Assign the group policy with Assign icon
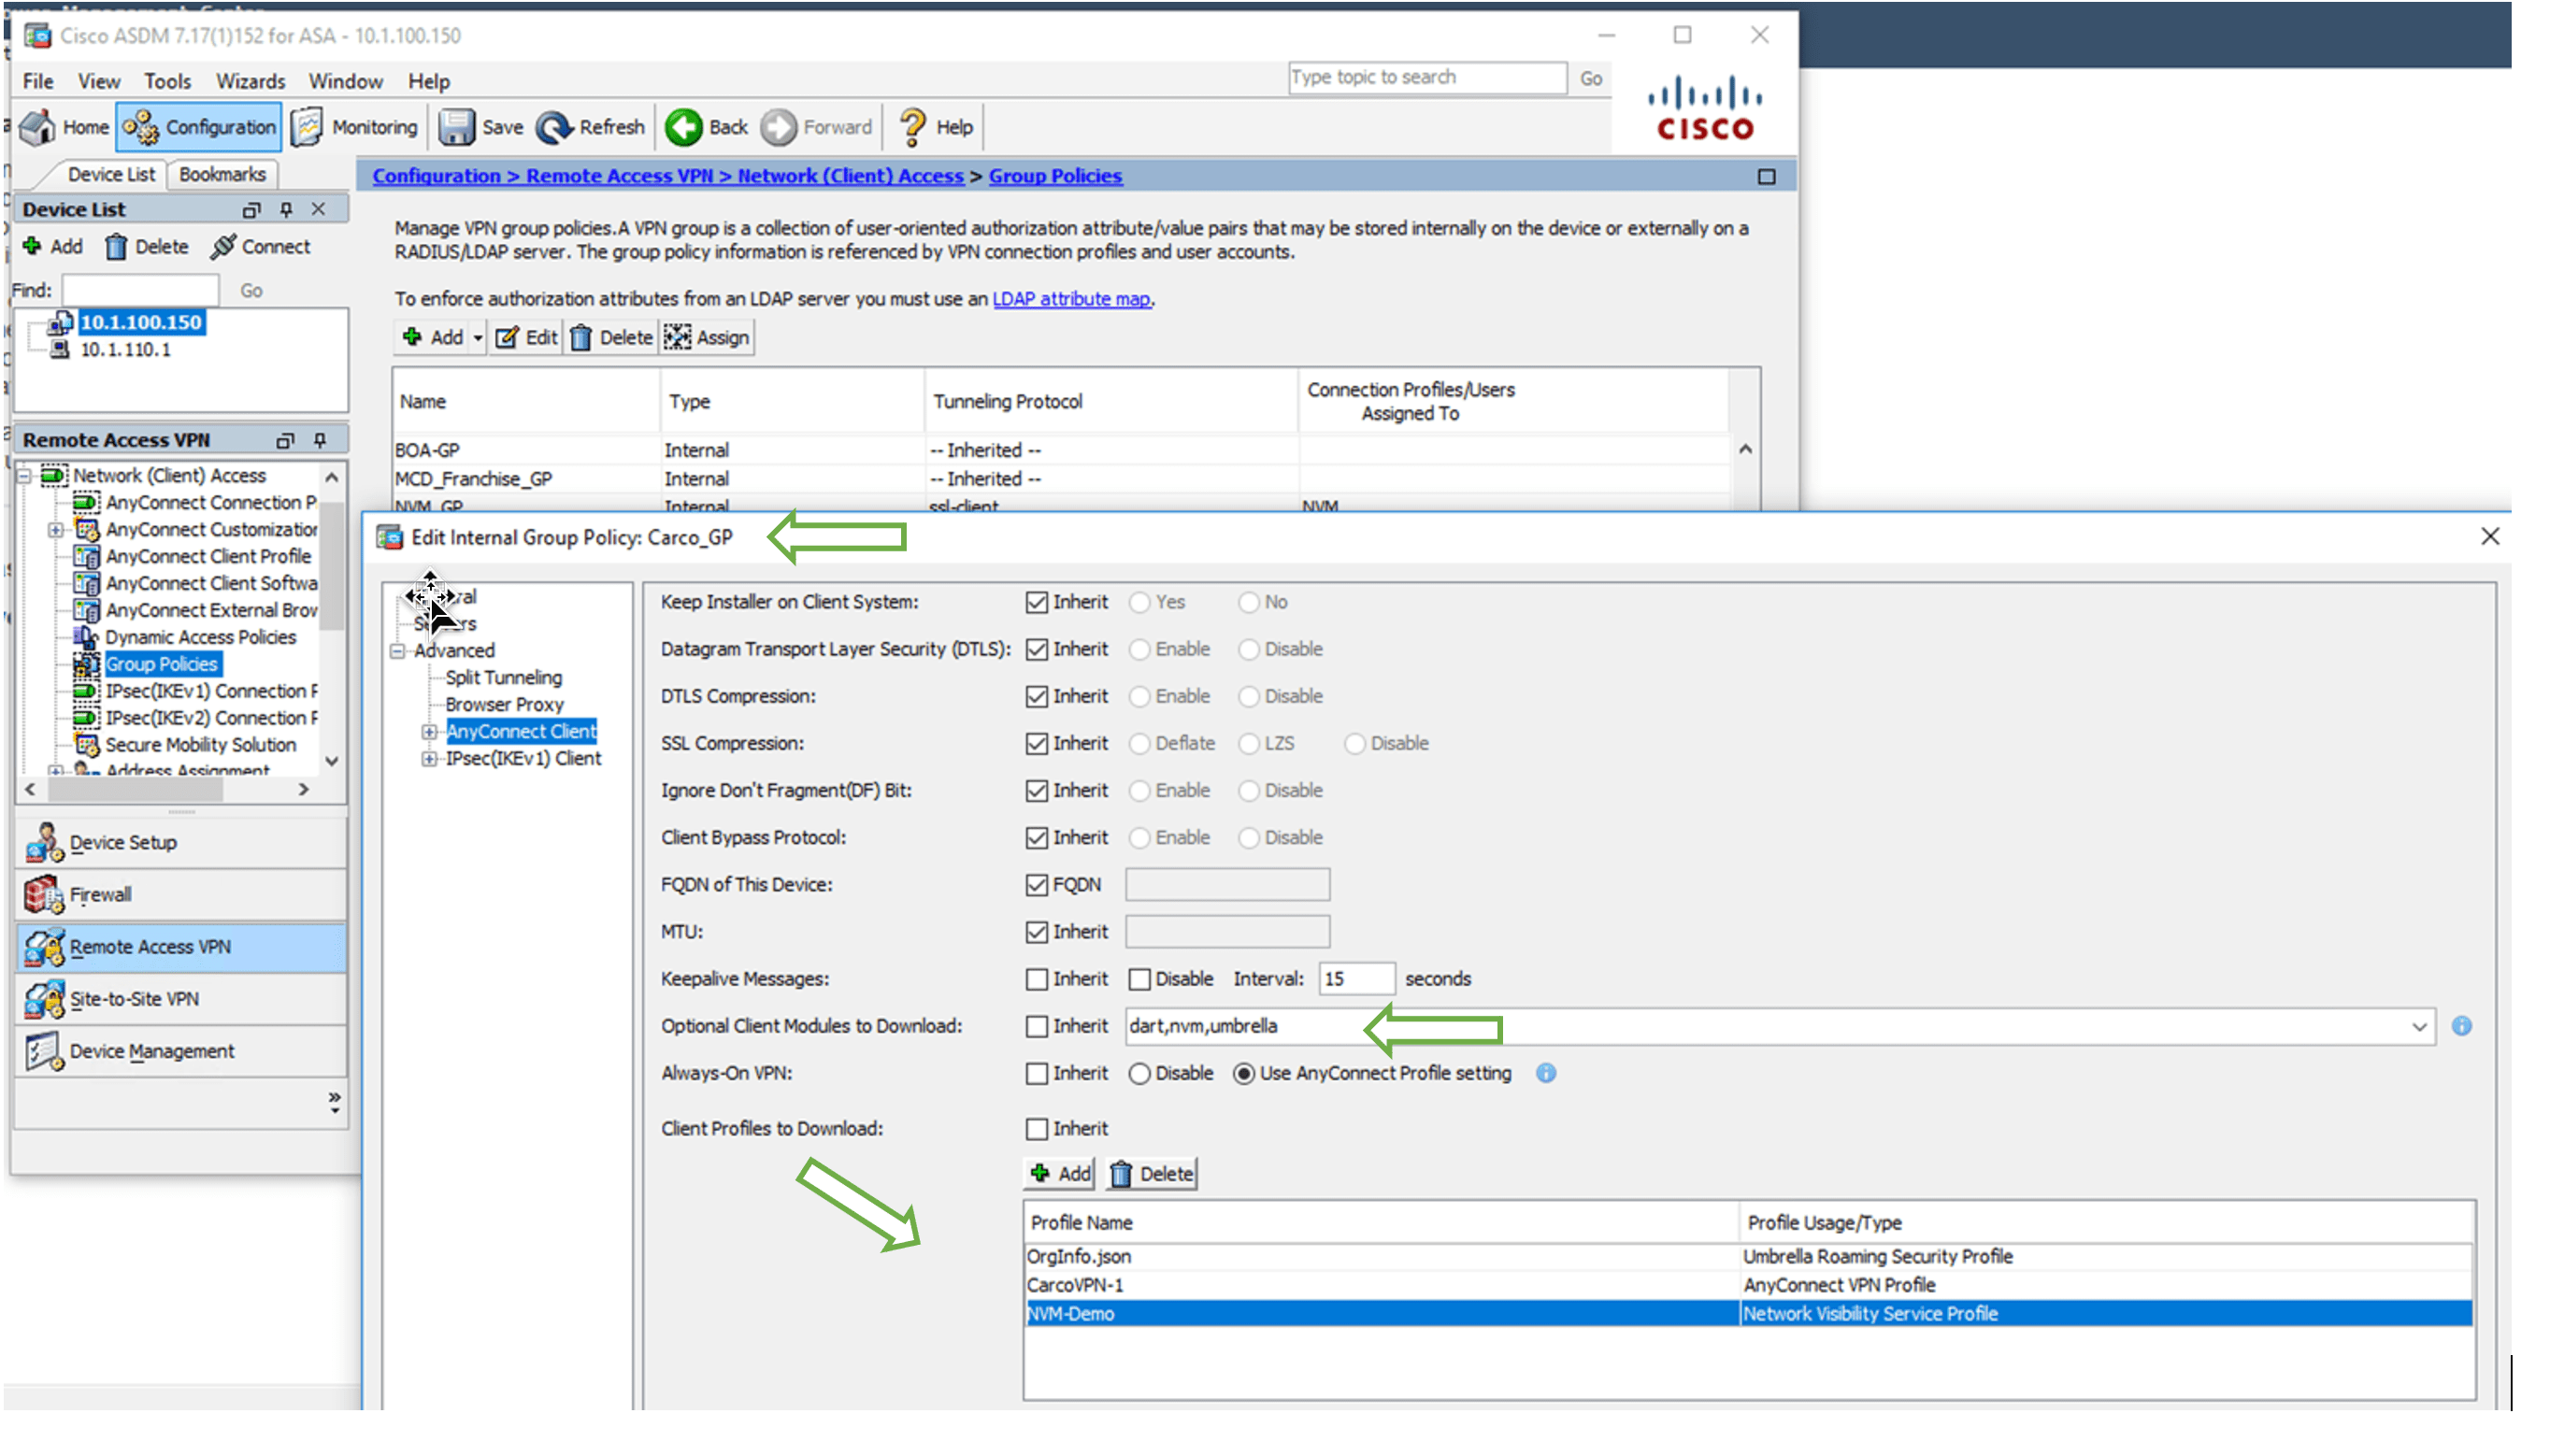The width and height of the screenshot is (2550, 1456). click(678, 338)
